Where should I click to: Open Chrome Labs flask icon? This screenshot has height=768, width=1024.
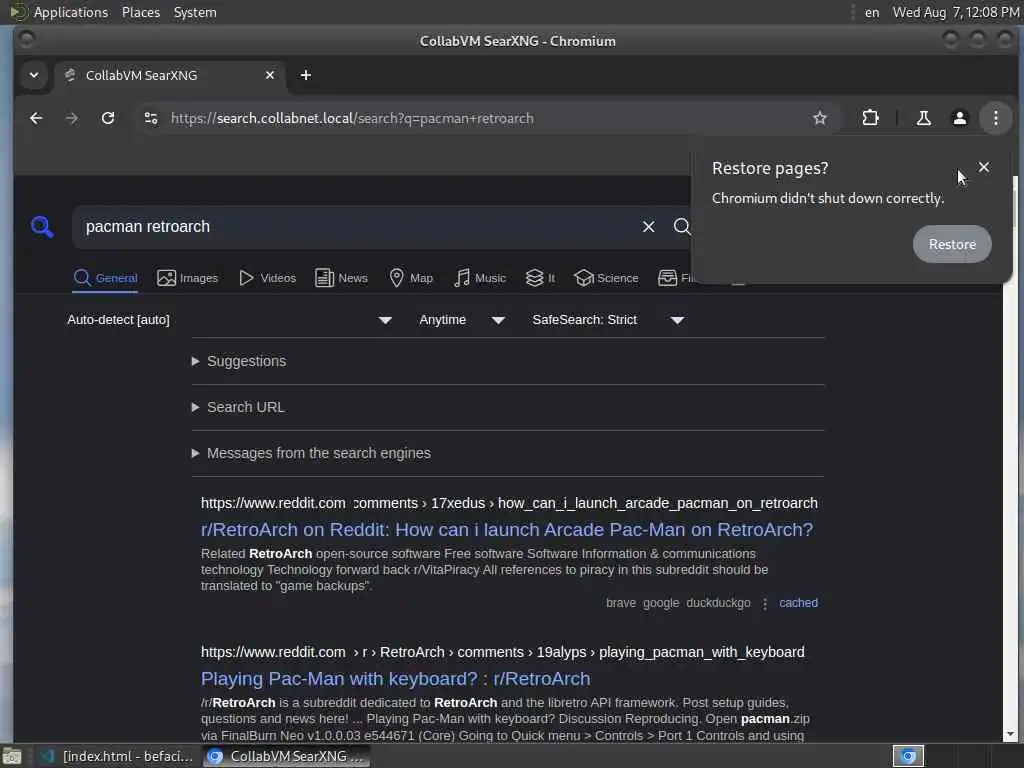[923, 118]
